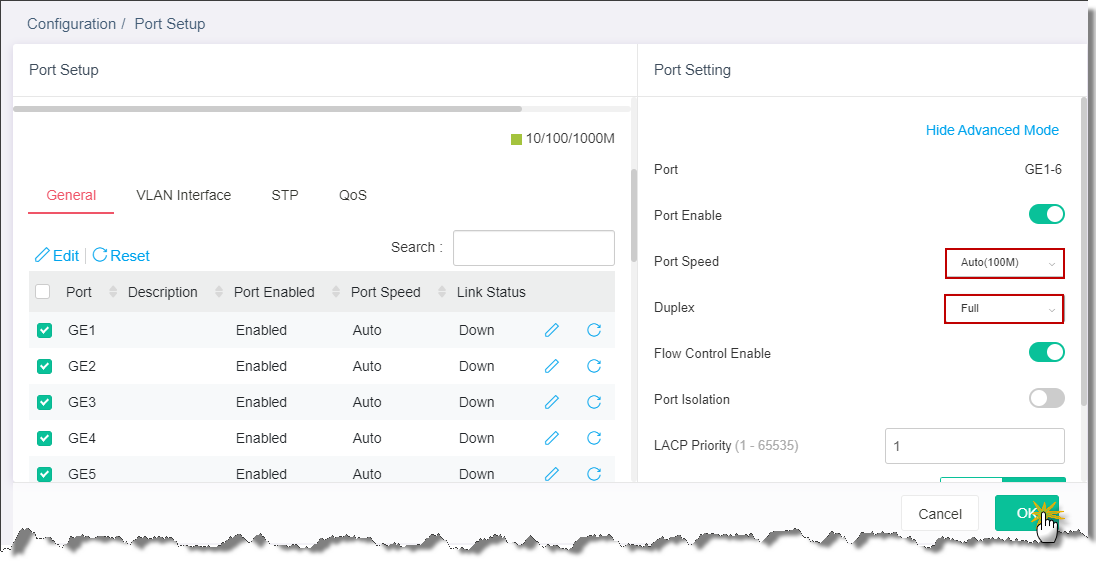
Task: Open the Port Speed dropdown
Action: 1005,263
